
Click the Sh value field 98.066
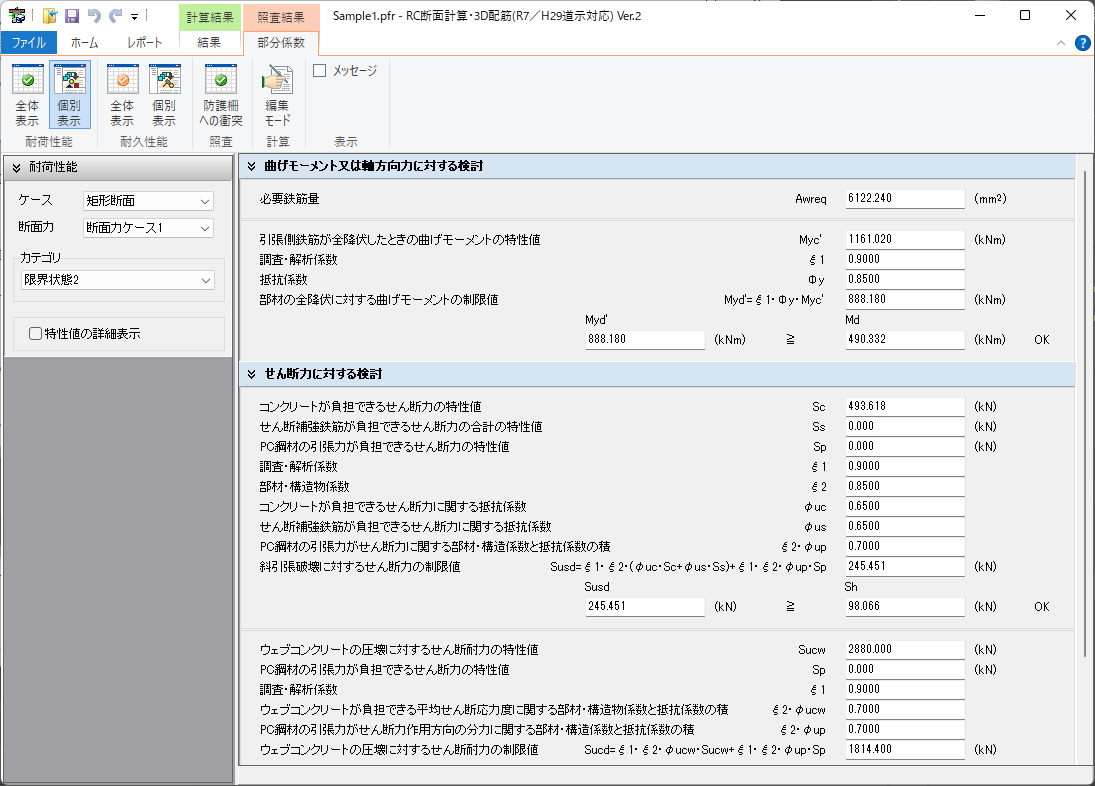(x=905, y=606)
